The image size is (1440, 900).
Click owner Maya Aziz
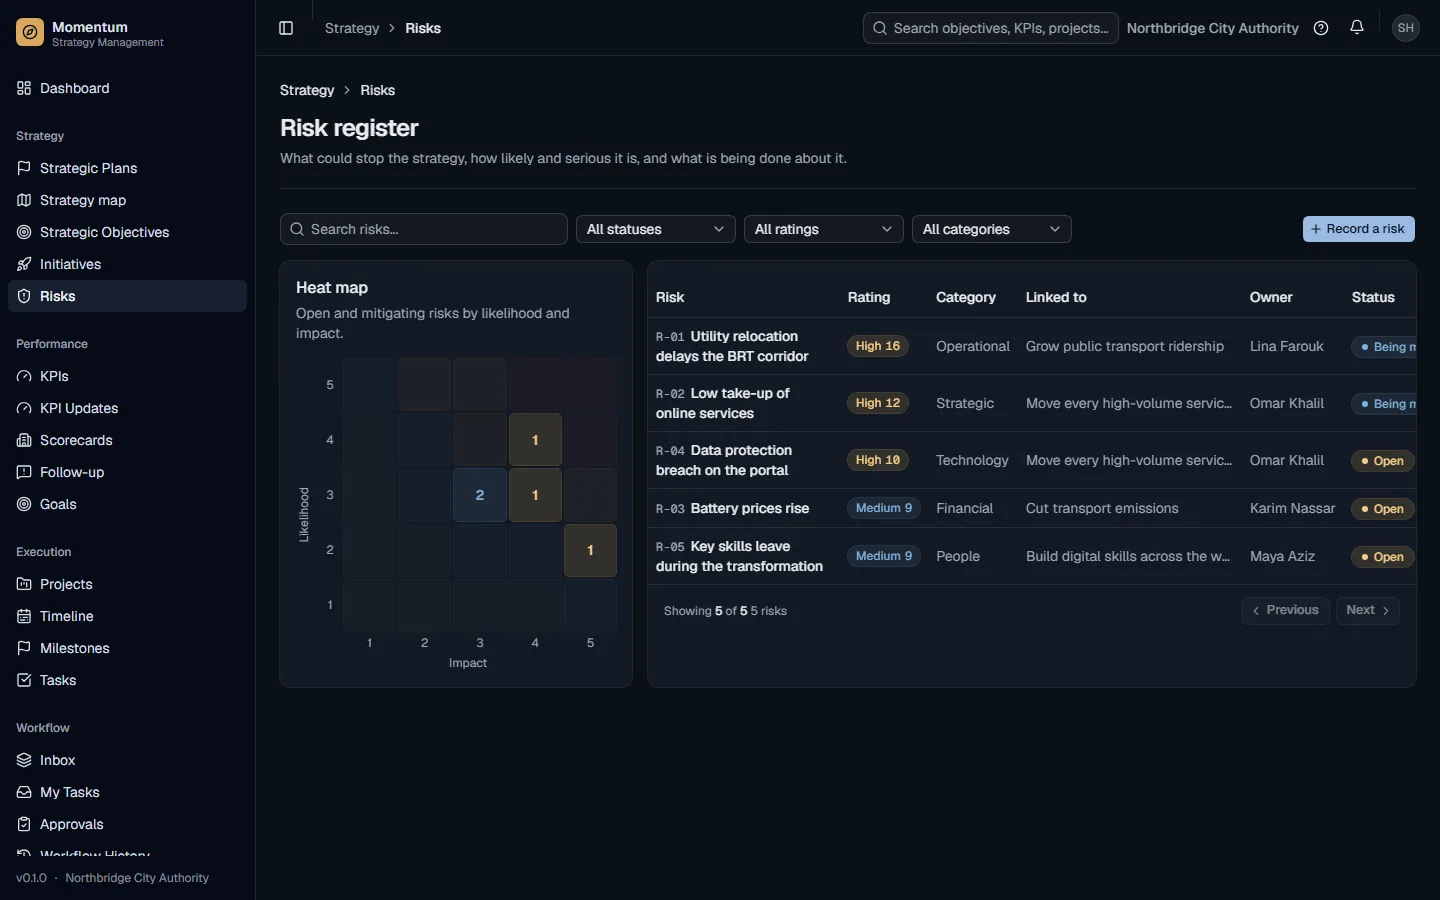pyautogui.click(x=1282, y=556)
